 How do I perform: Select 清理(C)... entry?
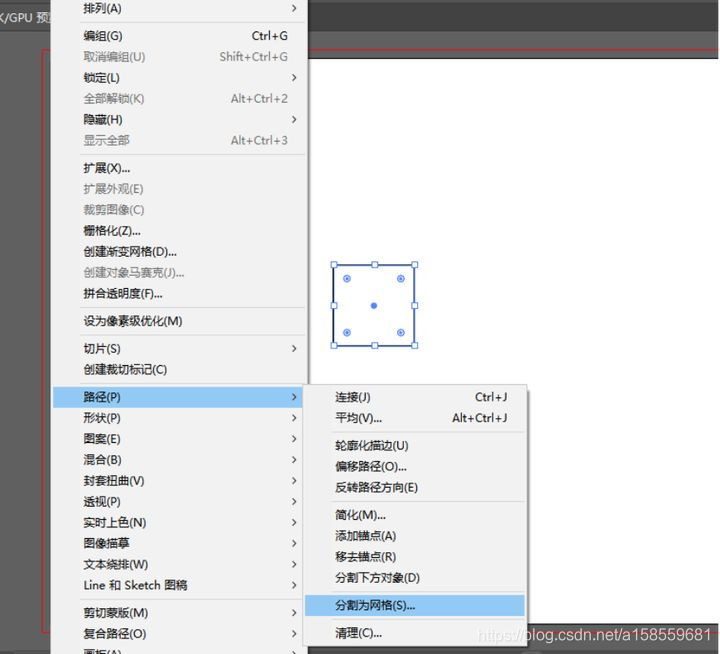(415, 633)
